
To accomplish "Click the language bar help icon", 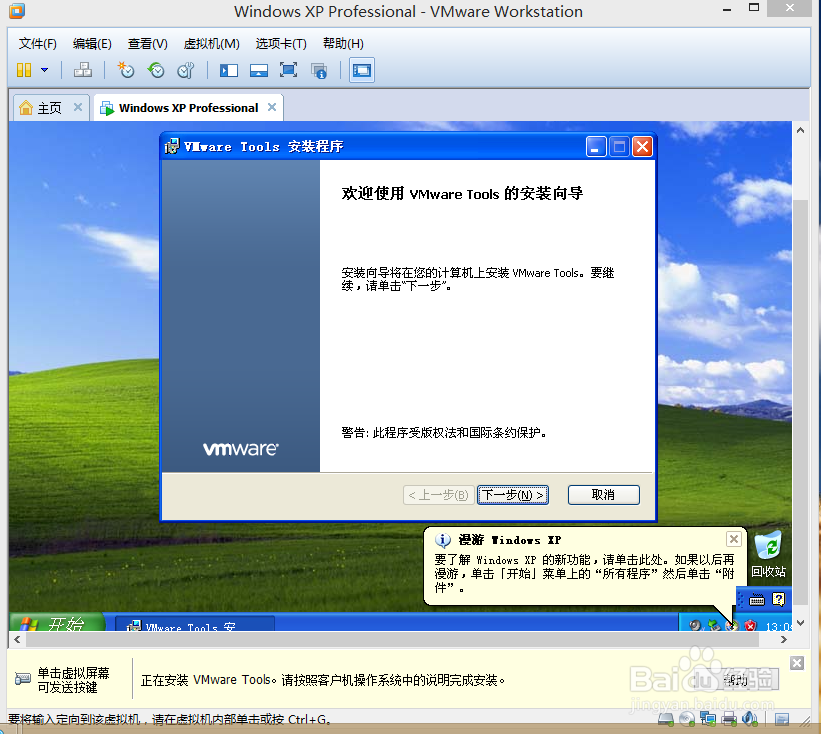I will click(779, 599).
